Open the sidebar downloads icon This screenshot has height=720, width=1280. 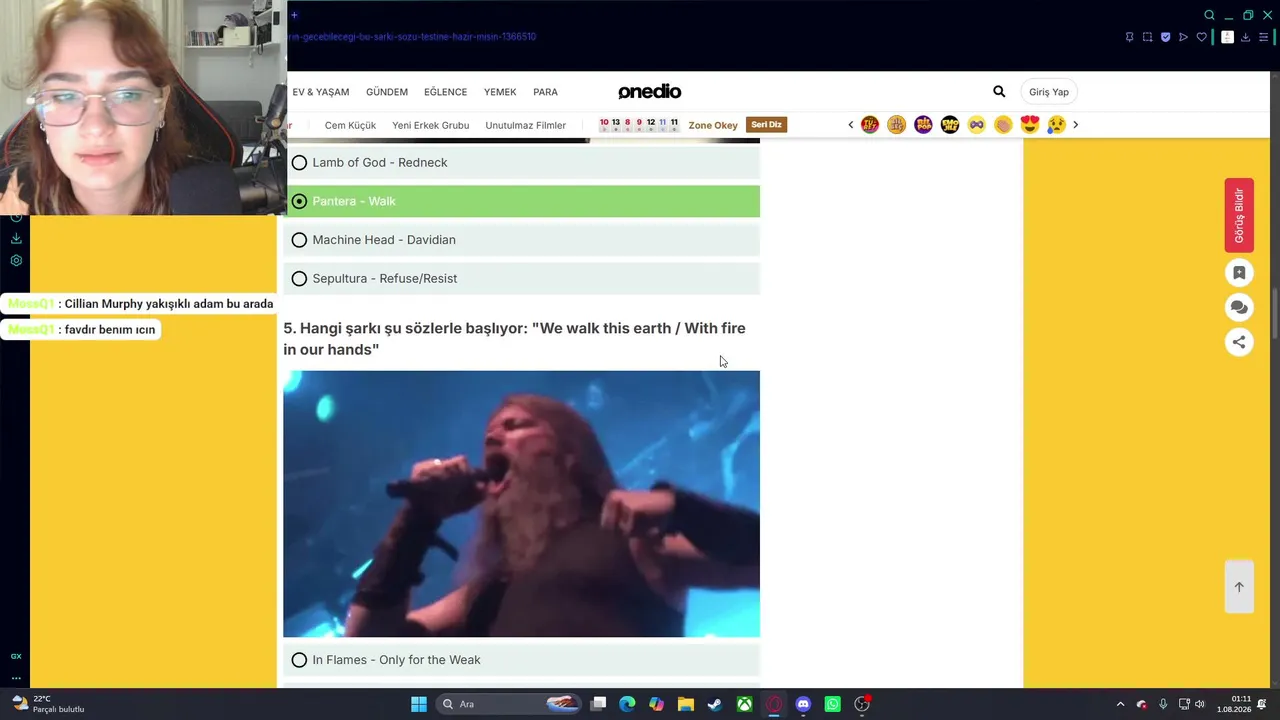coord(16,238)
